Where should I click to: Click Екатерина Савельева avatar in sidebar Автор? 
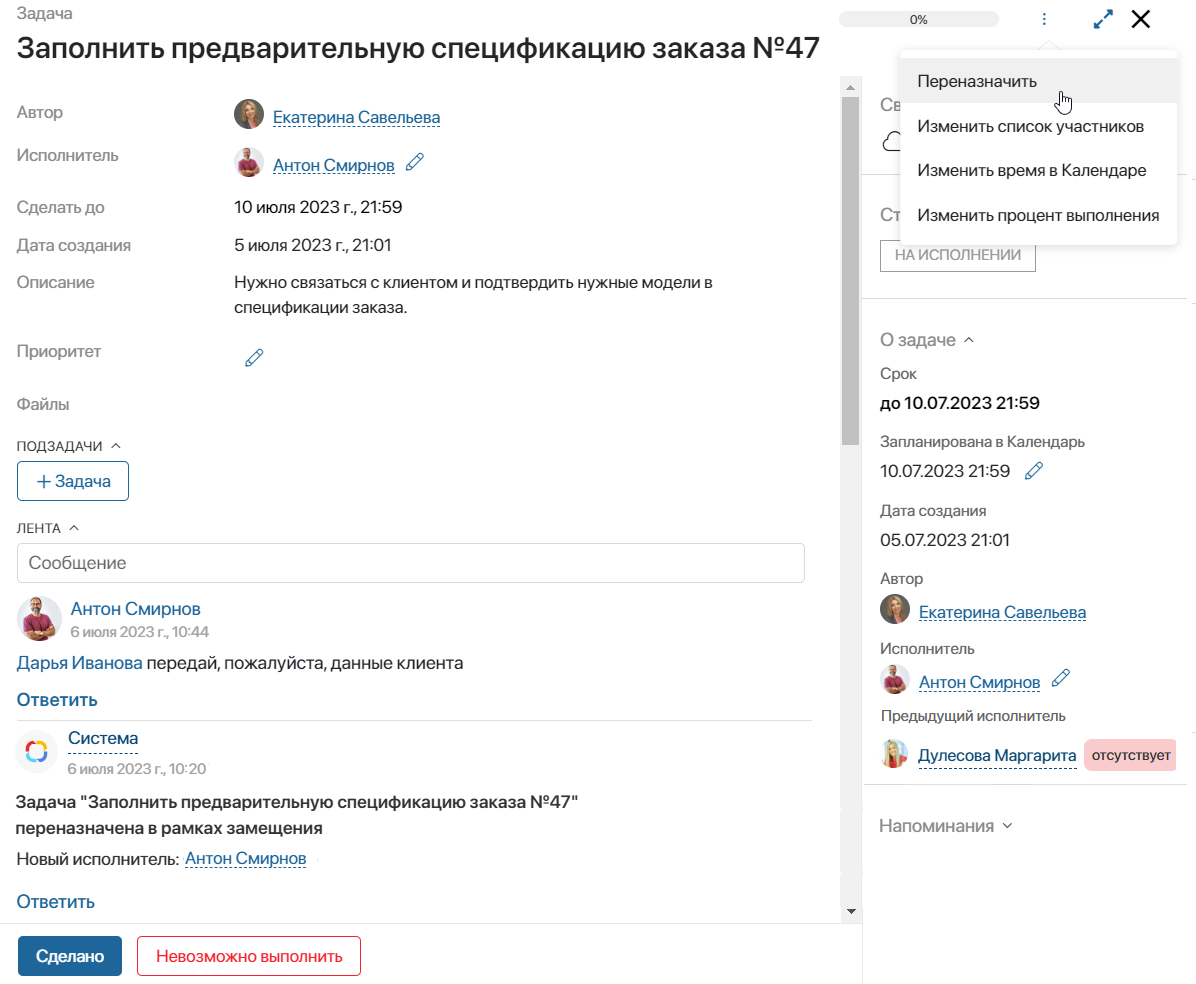895,609
